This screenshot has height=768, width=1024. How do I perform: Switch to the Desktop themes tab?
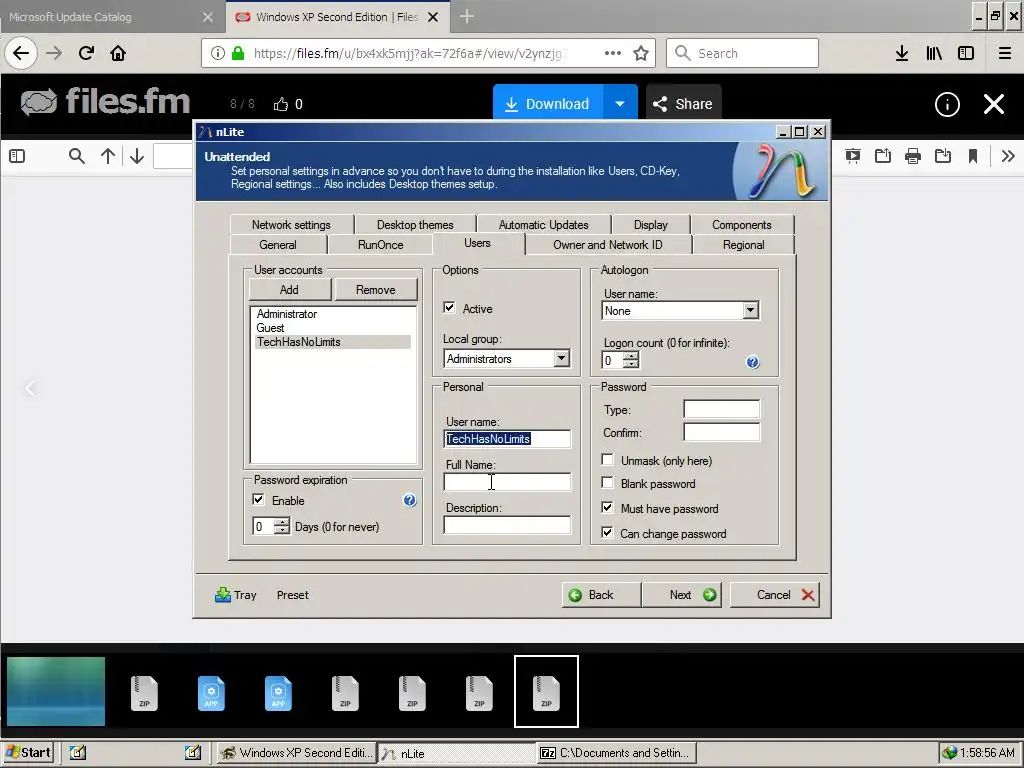pyautogui.click(x=415, y=225)
